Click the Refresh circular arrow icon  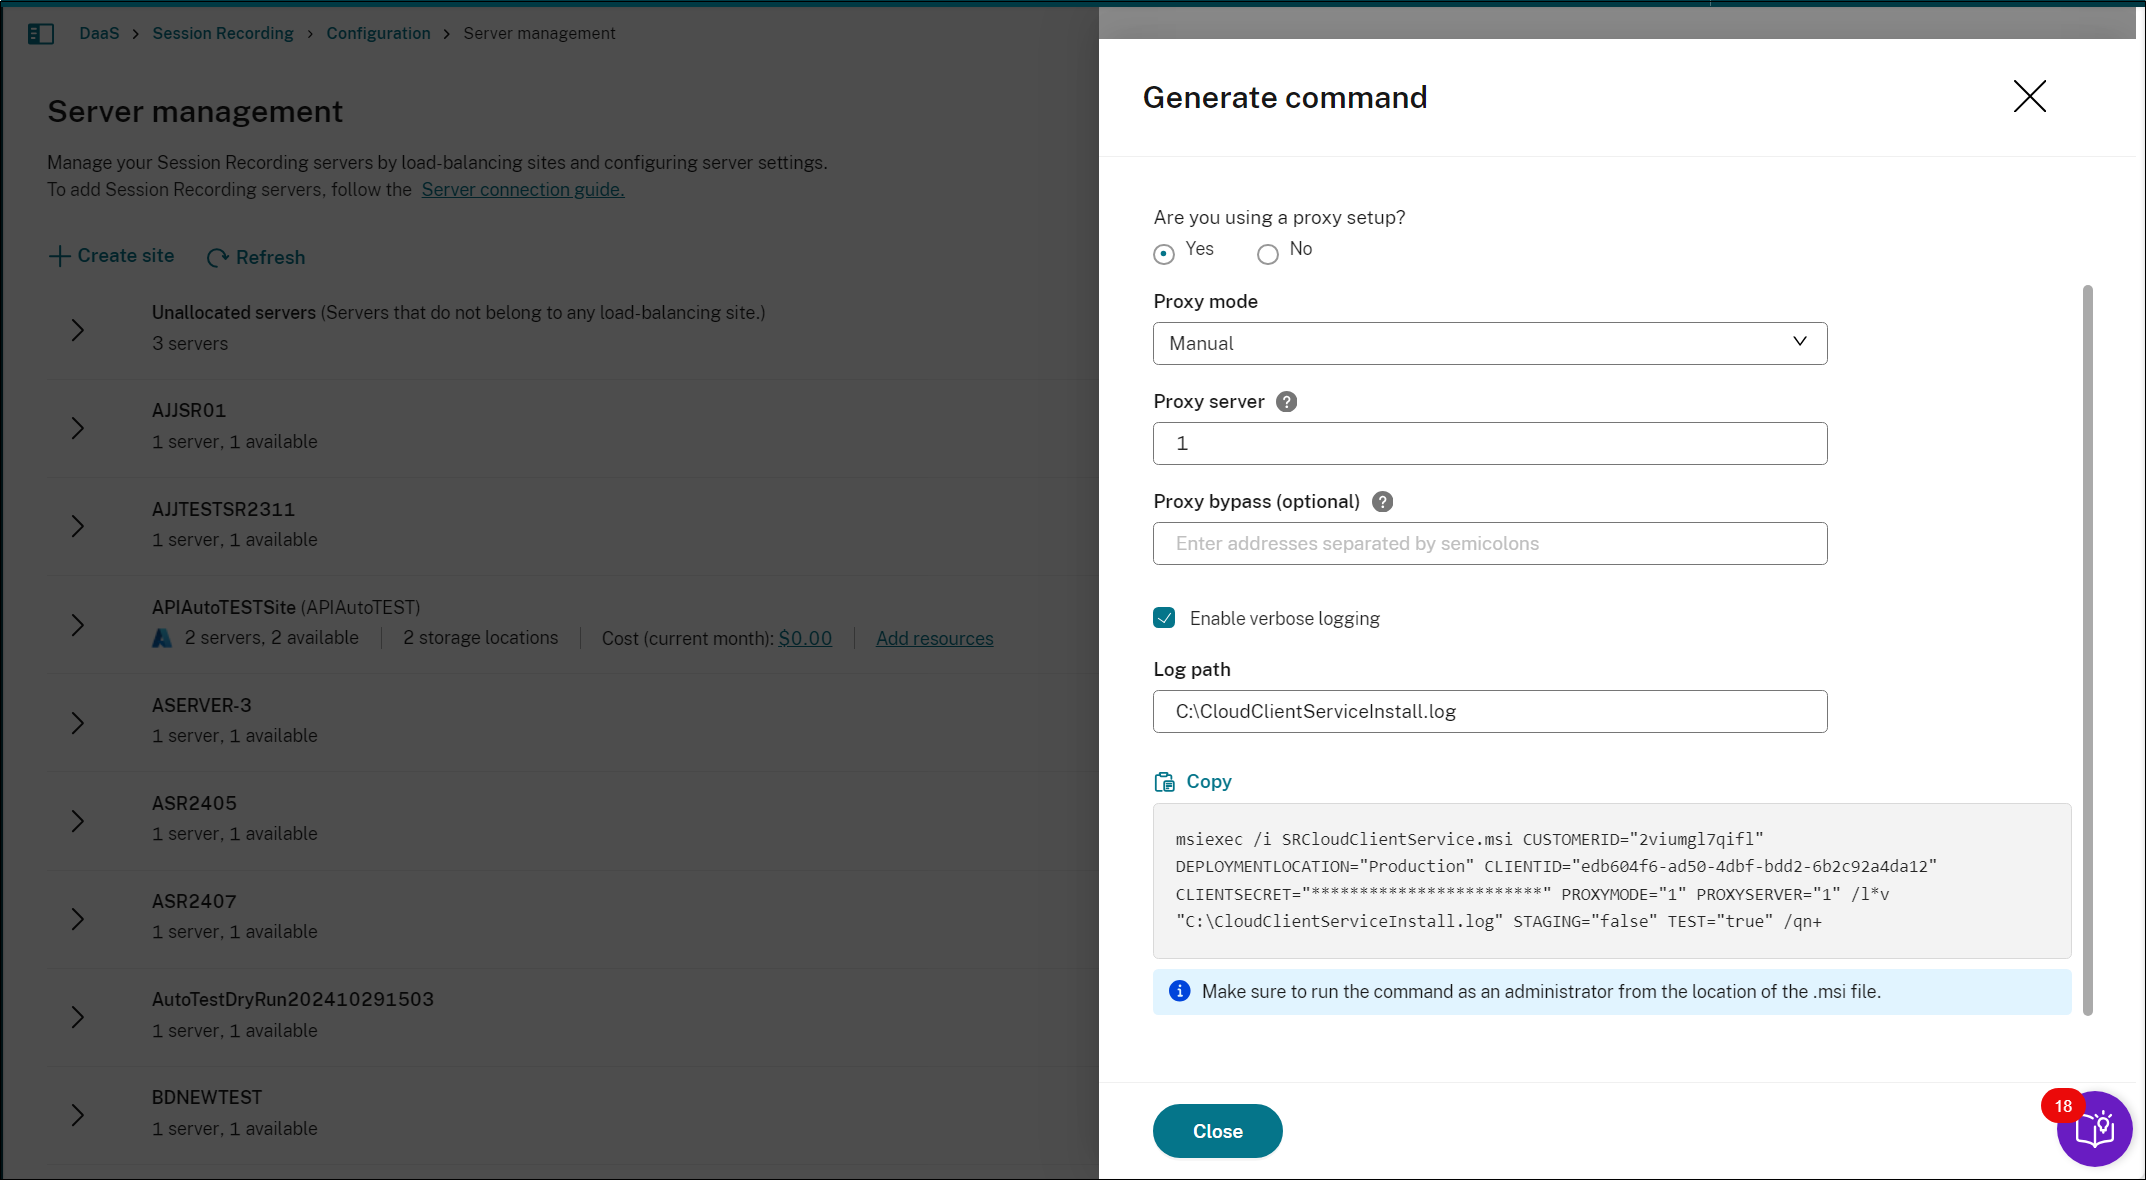click(x=217, y=258)
